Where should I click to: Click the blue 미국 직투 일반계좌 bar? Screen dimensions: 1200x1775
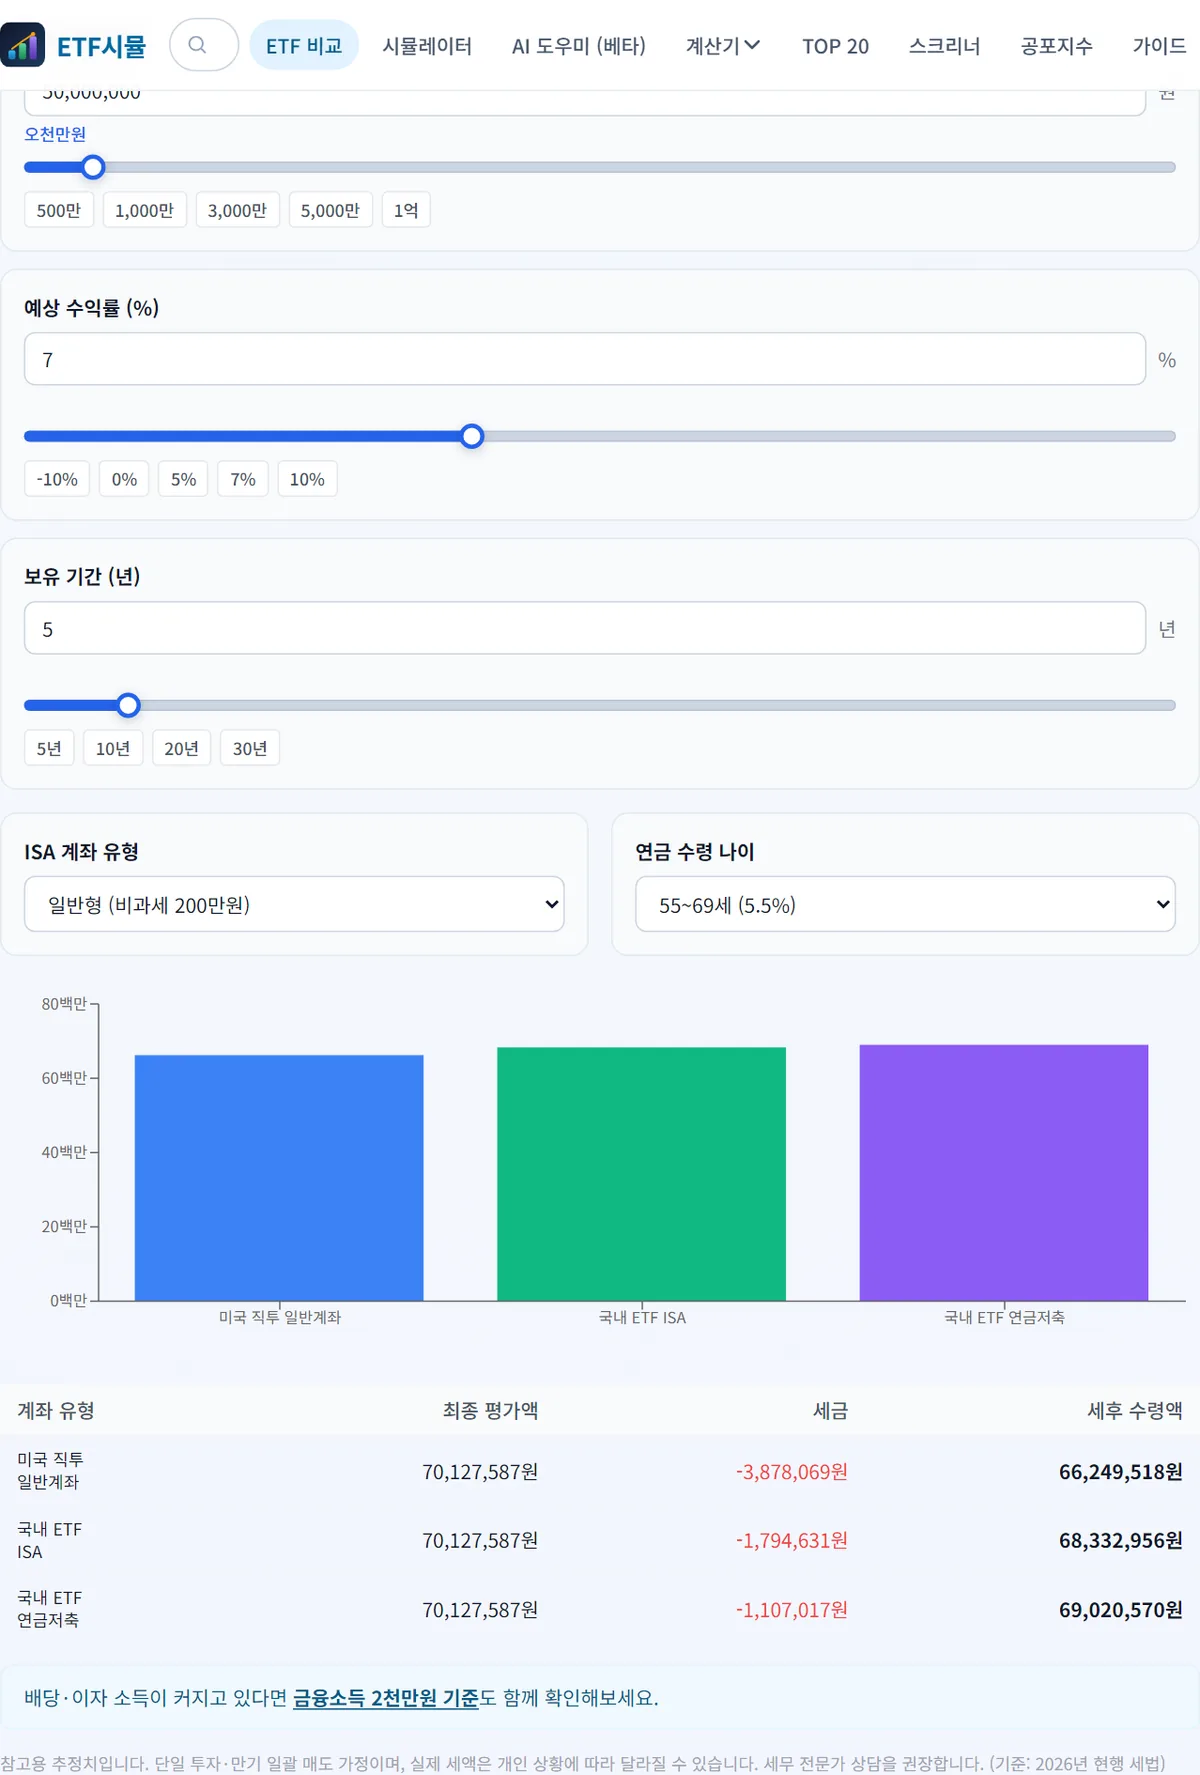(279, 1177)
